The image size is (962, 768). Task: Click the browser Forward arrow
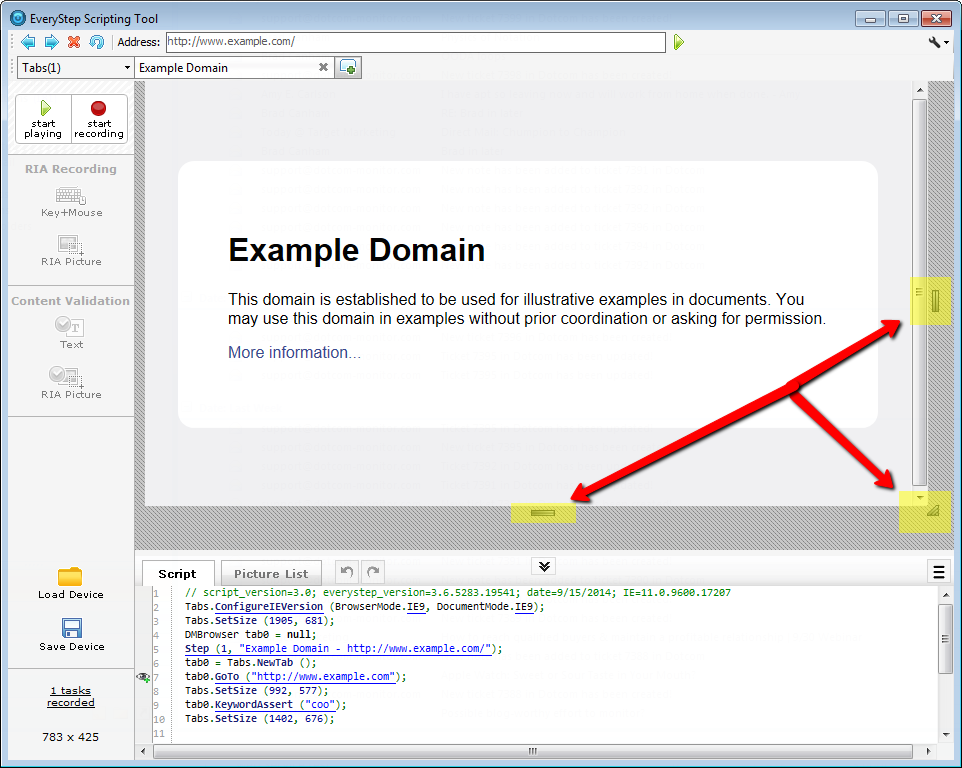tap(52, 42)
